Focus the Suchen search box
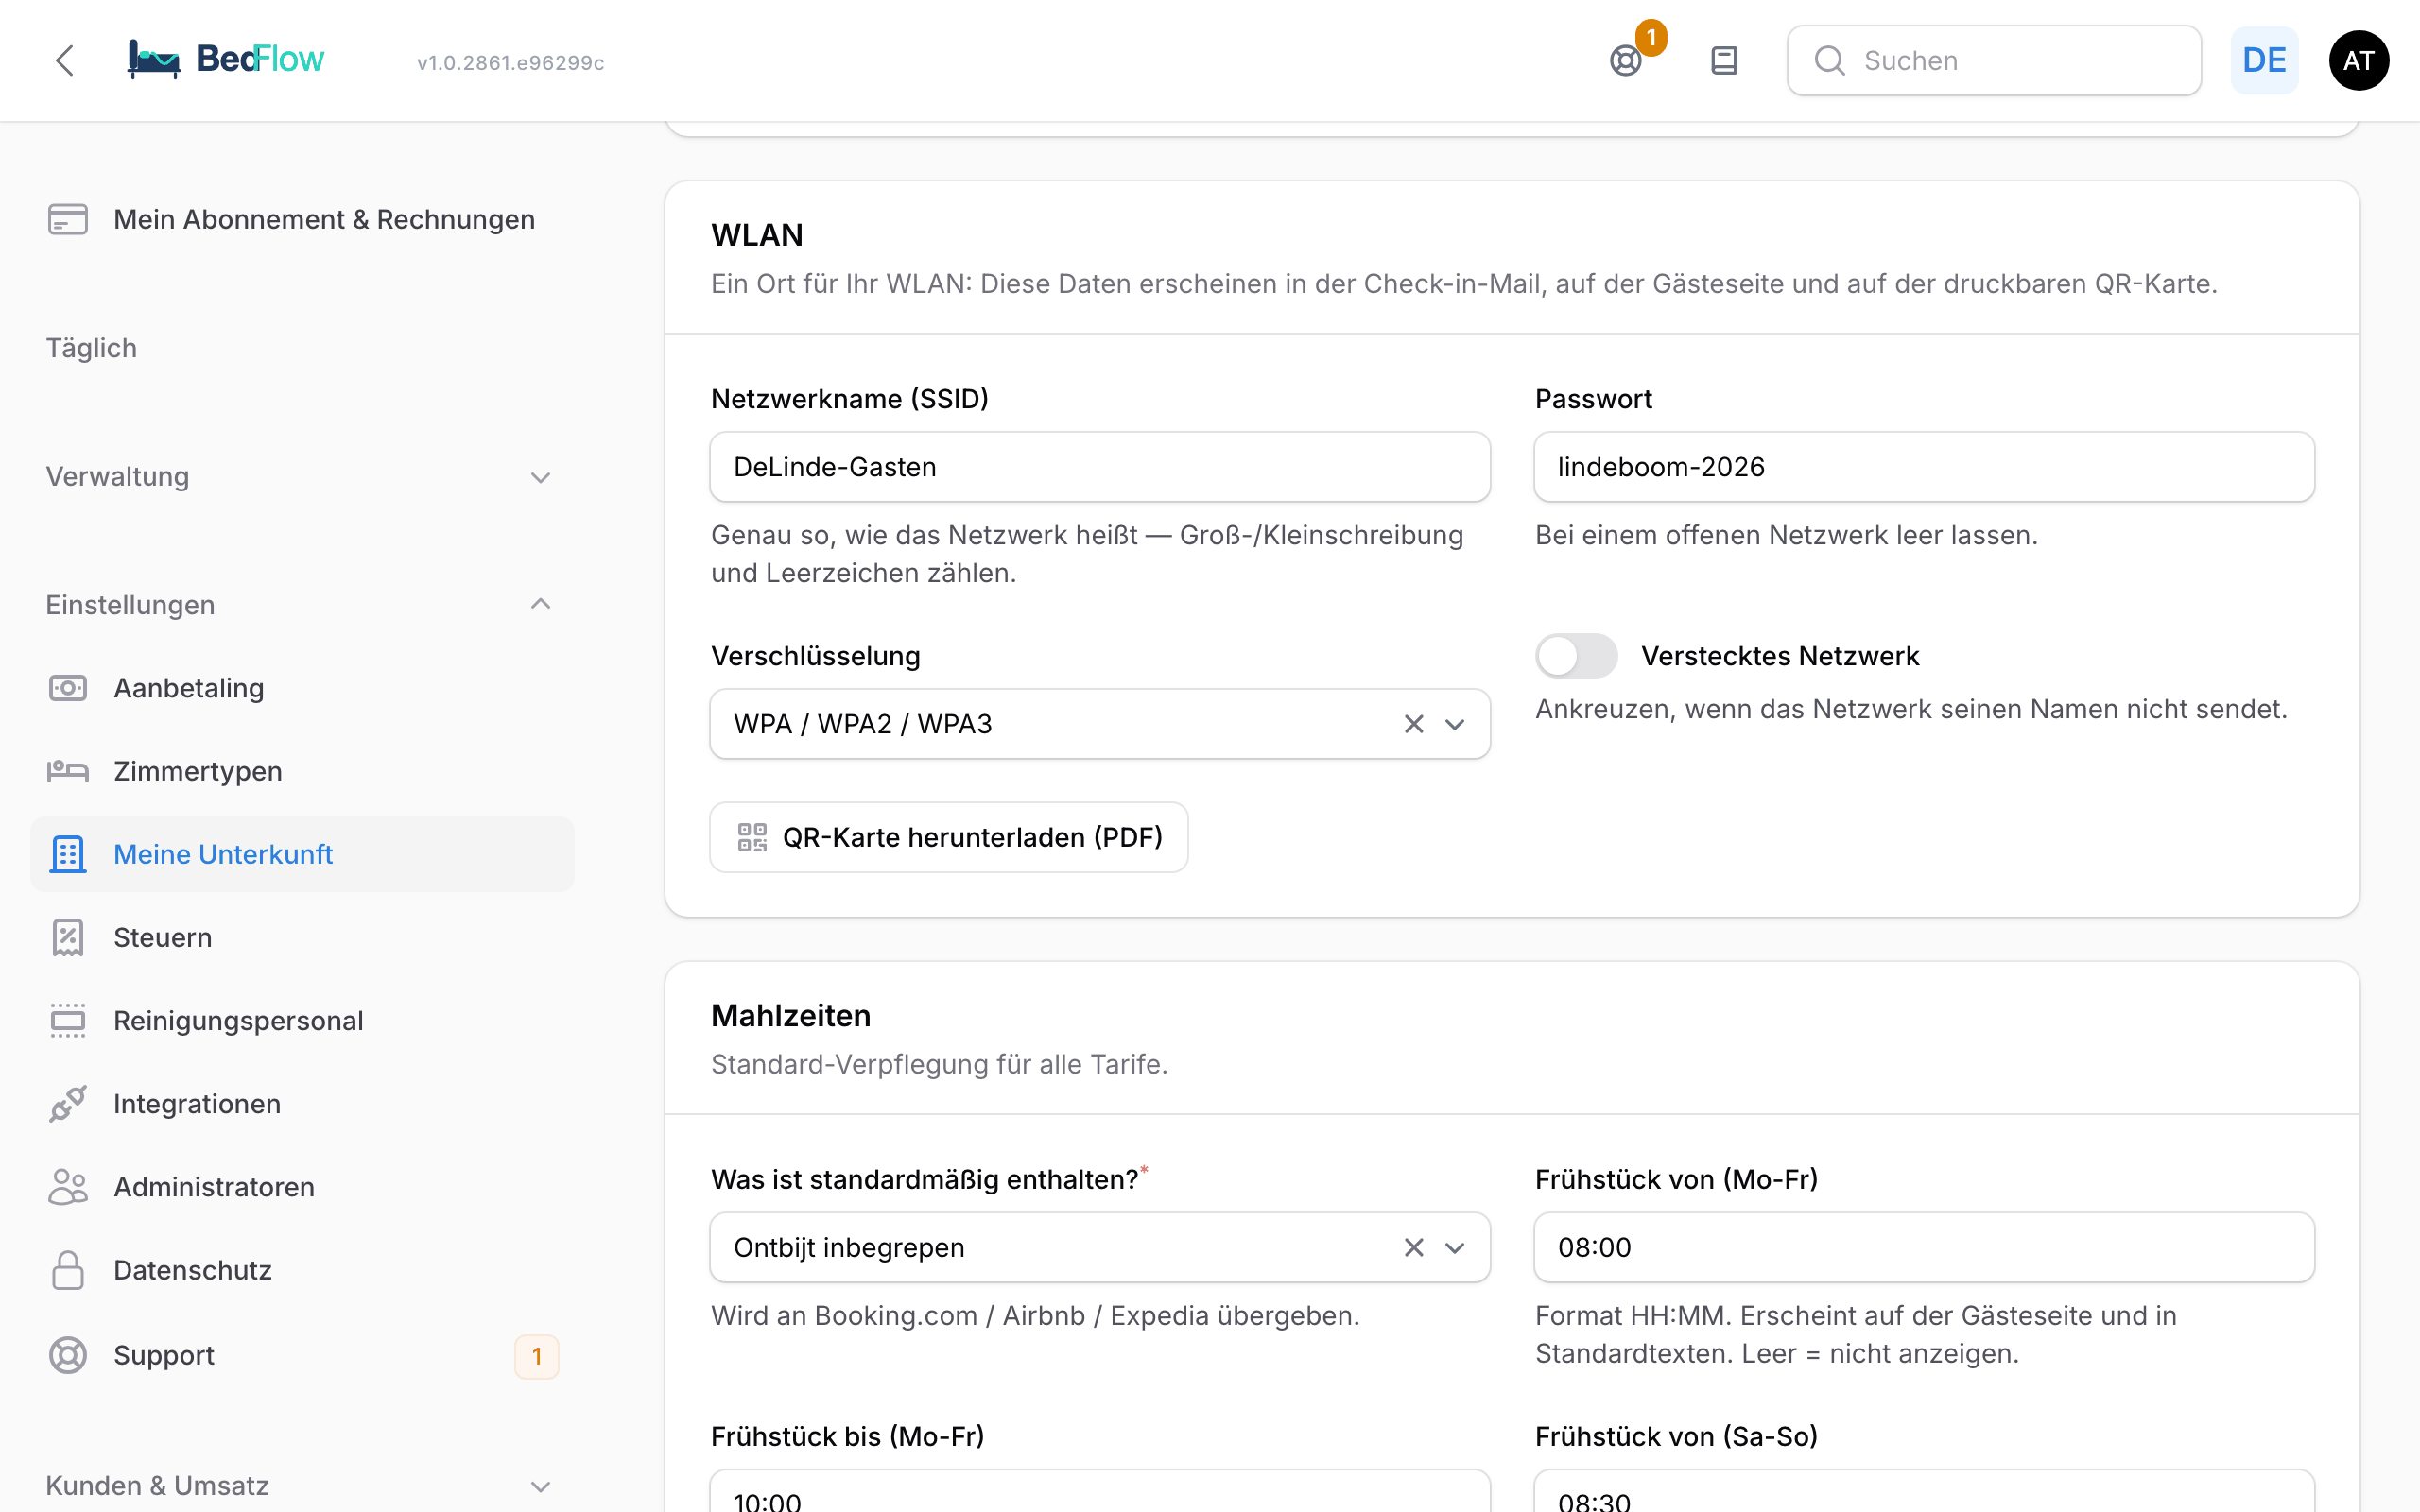This screenshot has width=2420, height=1512. [1994, 61]
